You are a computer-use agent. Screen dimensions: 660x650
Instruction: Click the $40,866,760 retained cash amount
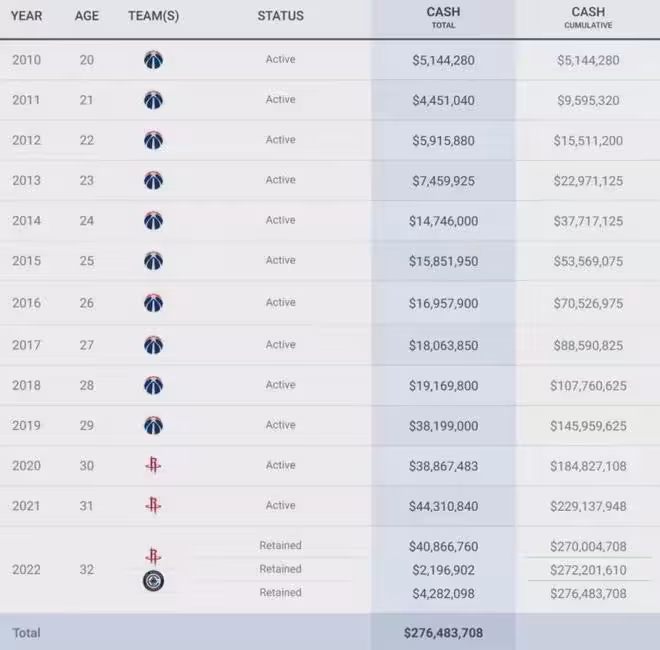tap(443, 547)
